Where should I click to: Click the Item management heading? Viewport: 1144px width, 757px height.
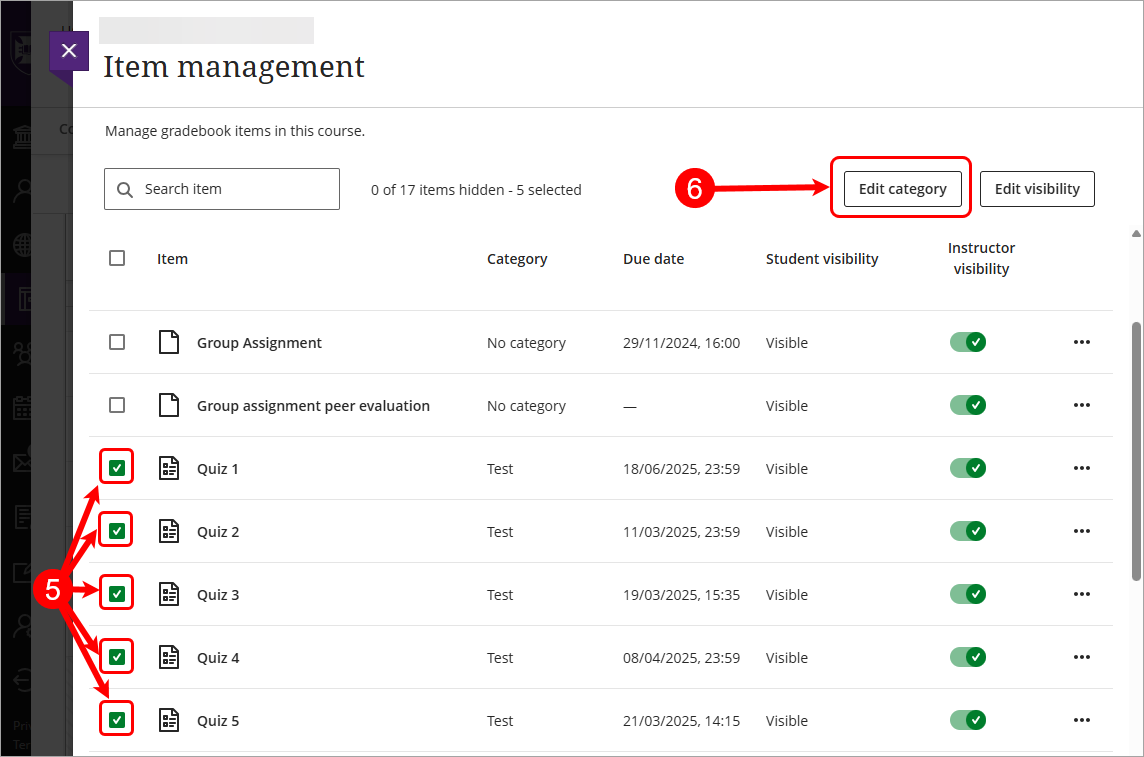point(233,66)
